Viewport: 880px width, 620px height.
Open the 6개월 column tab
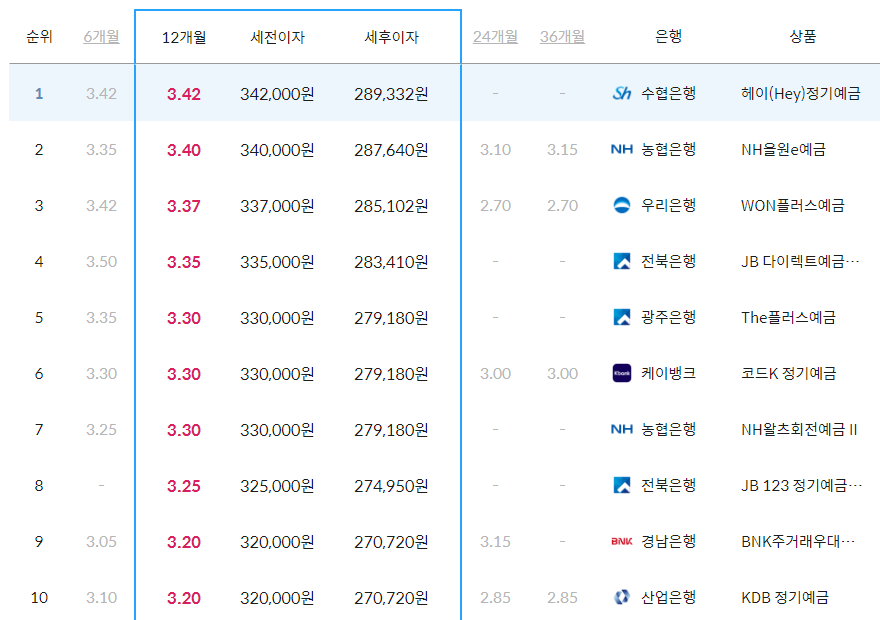tap(102, 37)
